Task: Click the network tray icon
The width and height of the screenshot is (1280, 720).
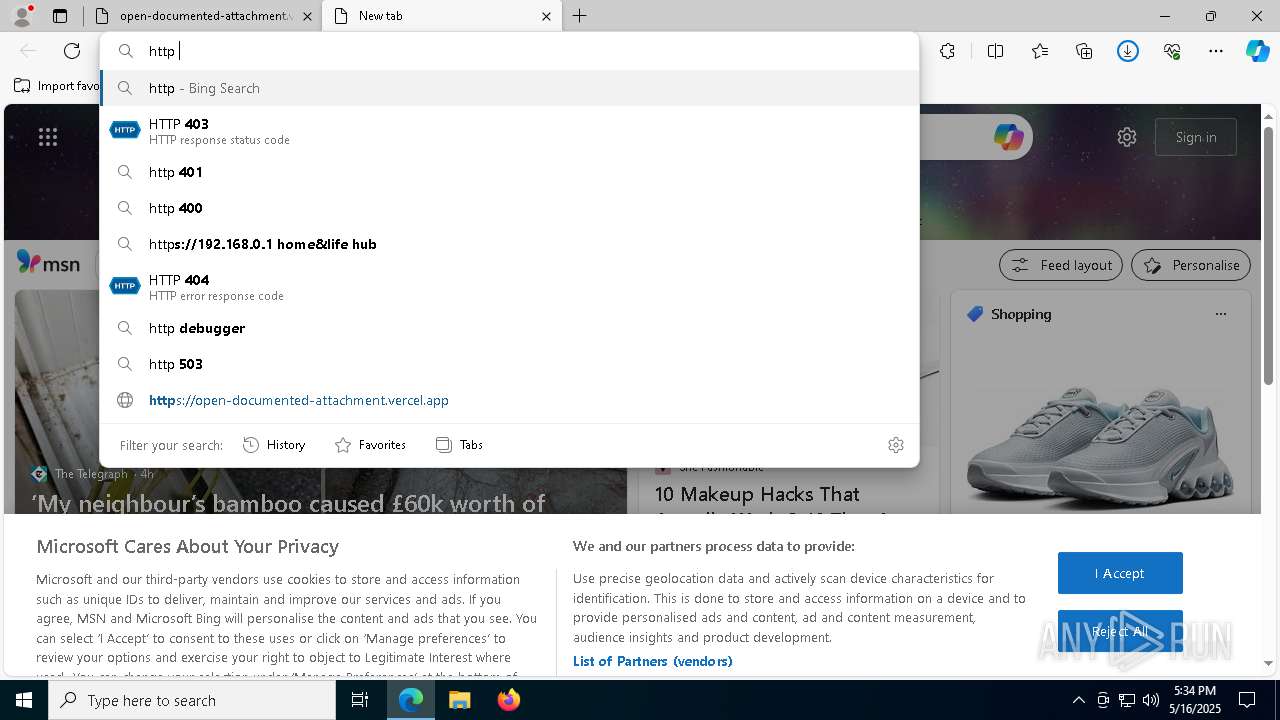Action: point(1126,700)
